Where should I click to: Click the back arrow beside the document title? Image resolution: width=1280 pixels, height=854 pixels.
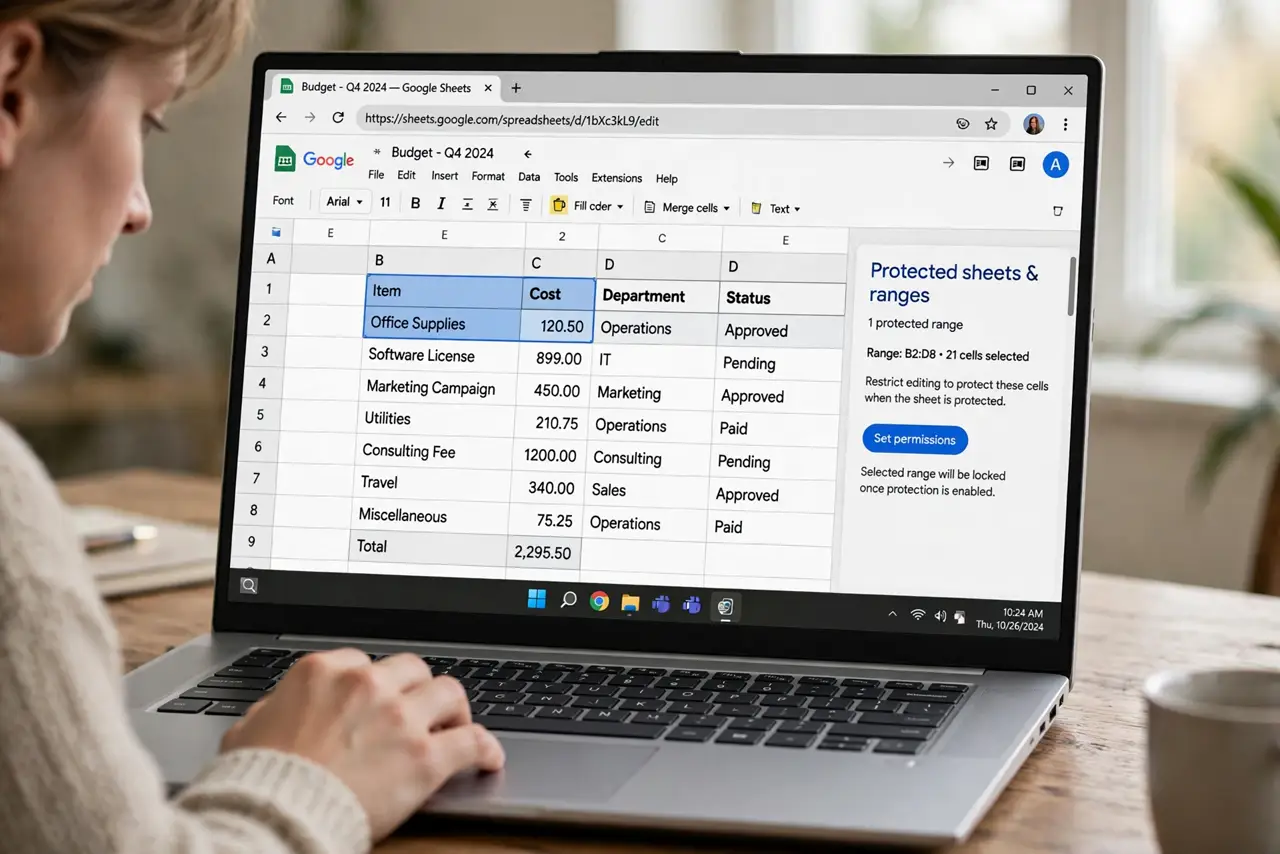(528, 154)
